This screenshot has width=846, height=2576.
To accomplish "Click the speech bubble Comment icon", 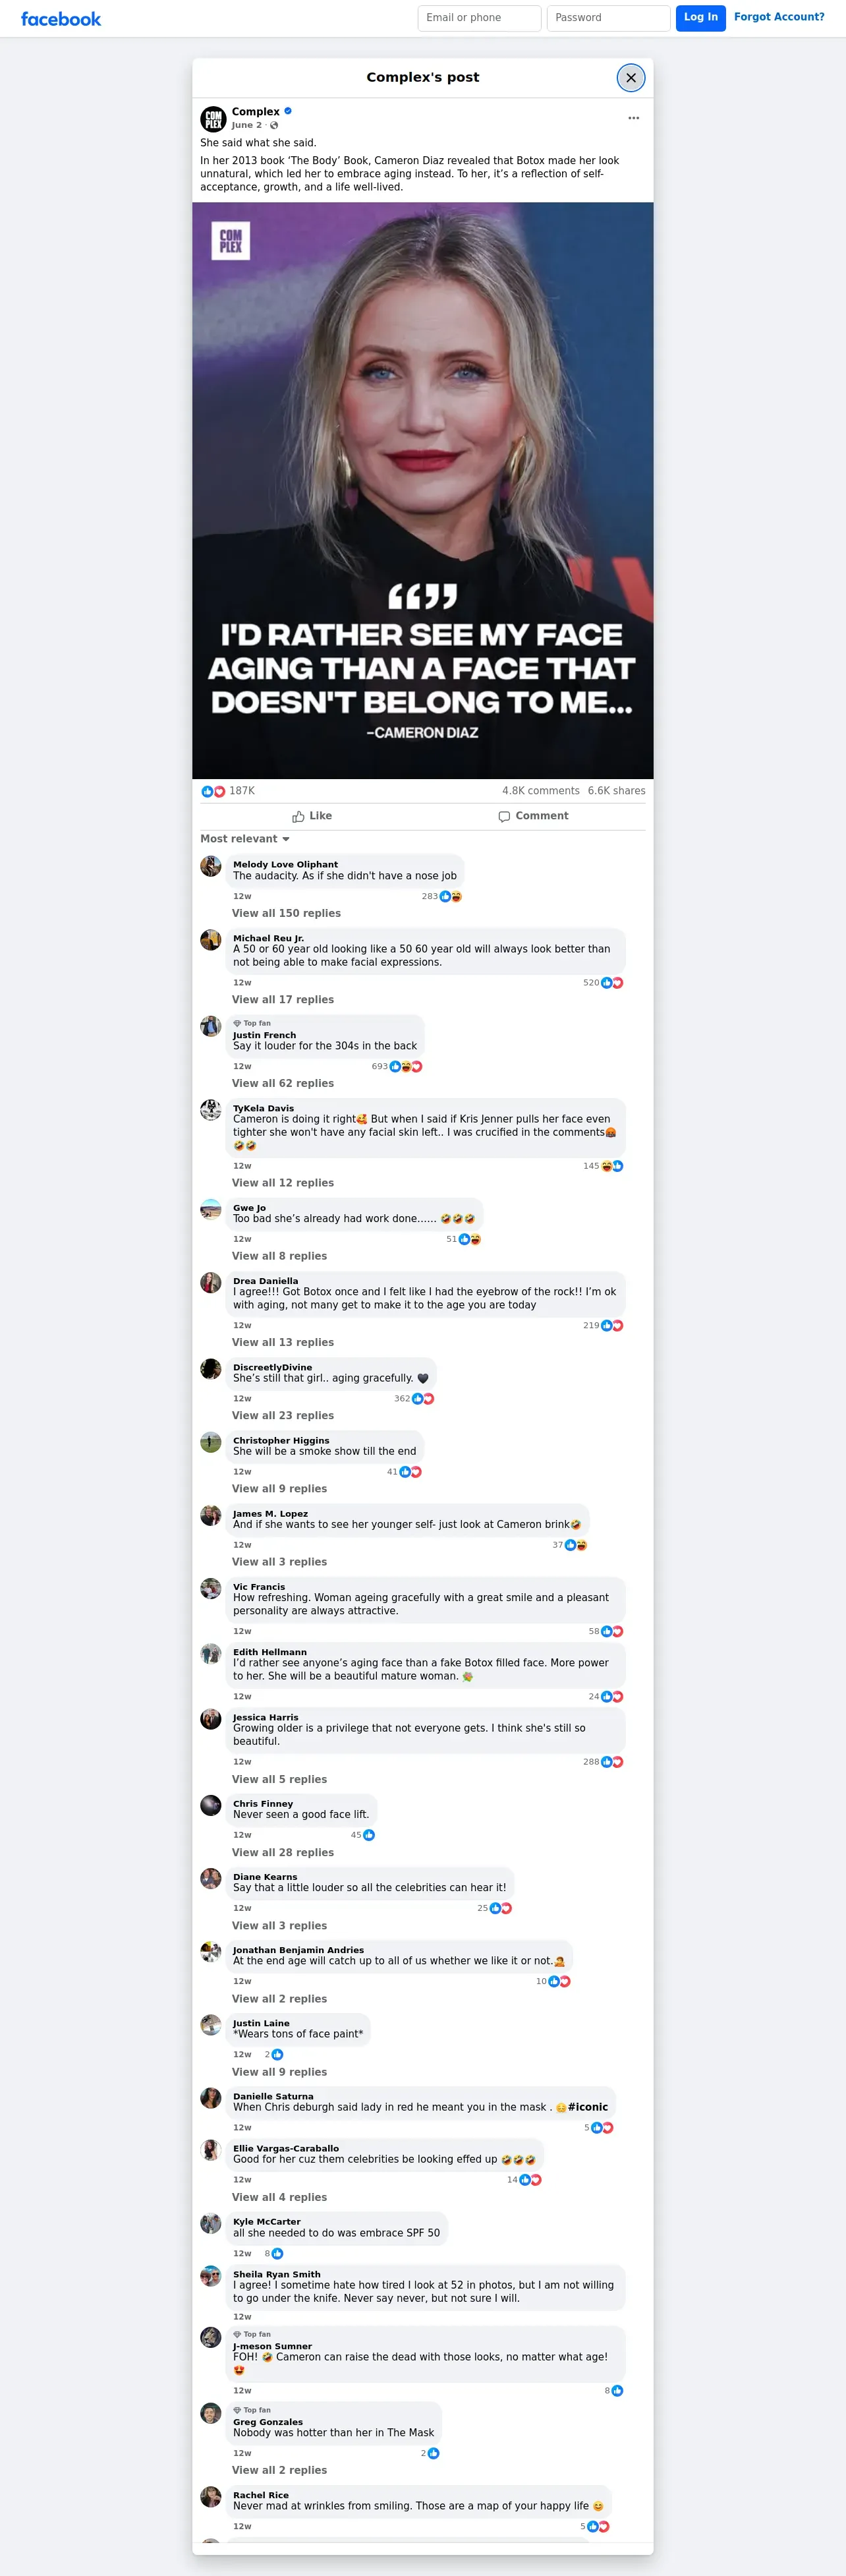I will (504, 816).
